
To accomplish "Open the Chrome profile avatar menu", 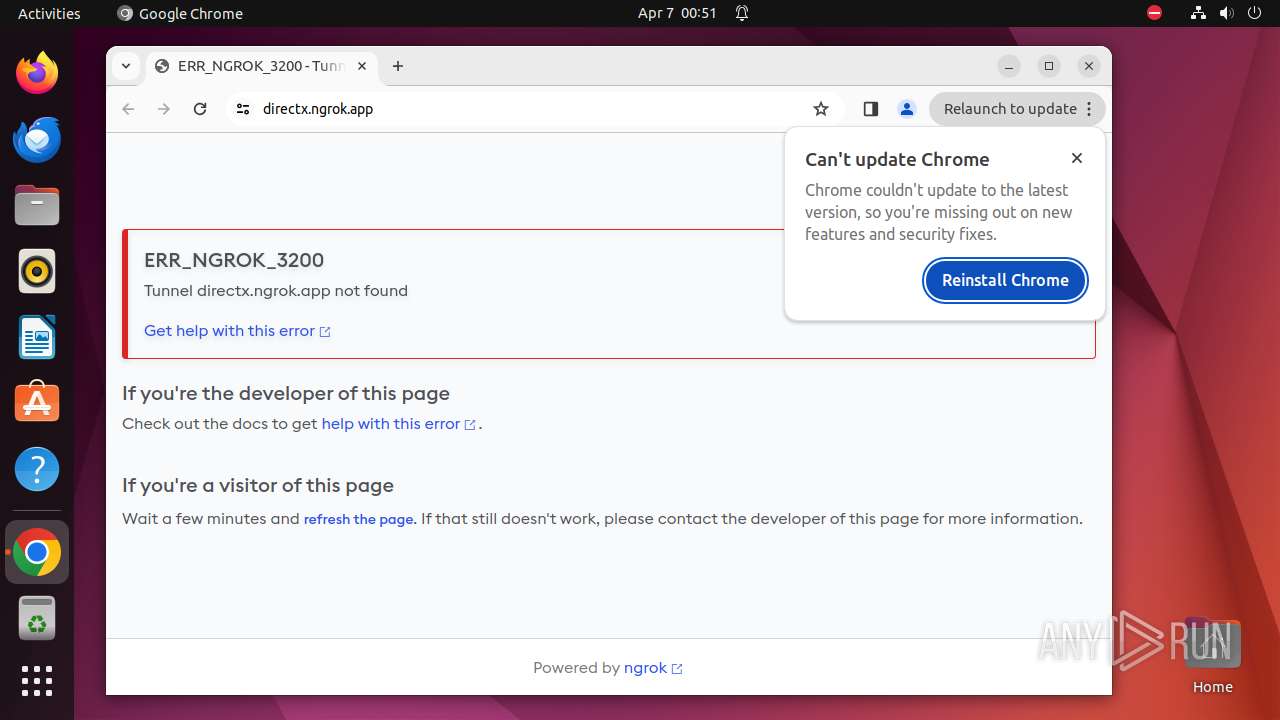I will tap(907, 109).
